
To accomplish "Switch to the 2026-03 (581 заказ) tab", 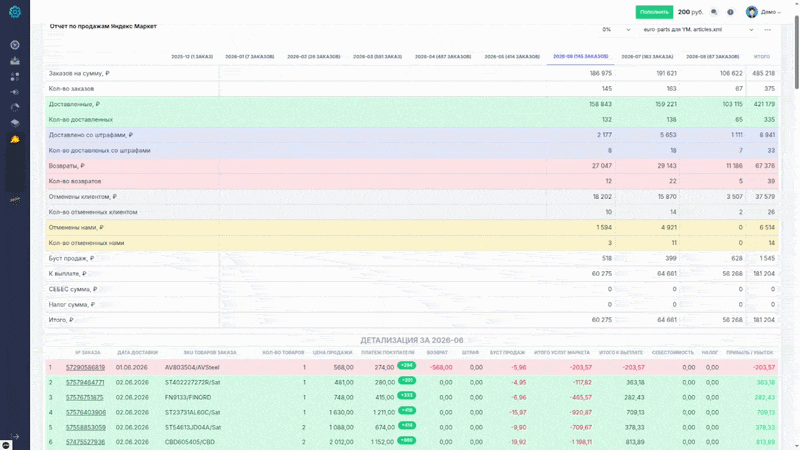I will tap(378, 57).
